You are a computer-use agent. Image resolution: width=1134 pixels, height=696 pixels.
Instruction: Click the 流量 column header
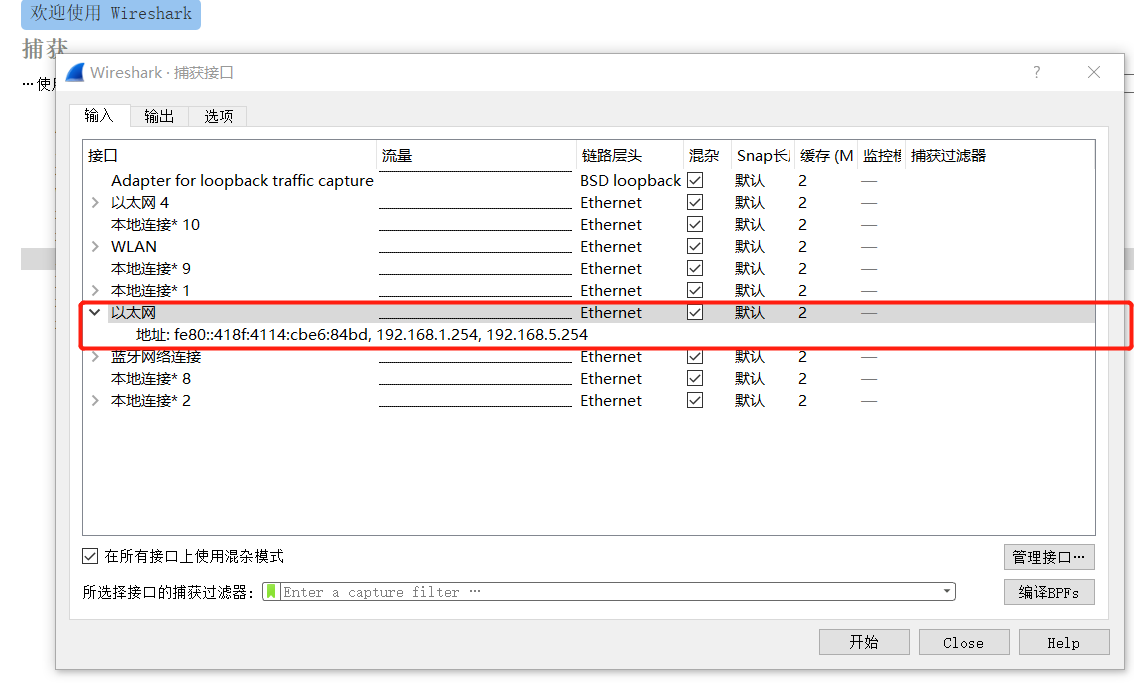click(x=476, y=156)
